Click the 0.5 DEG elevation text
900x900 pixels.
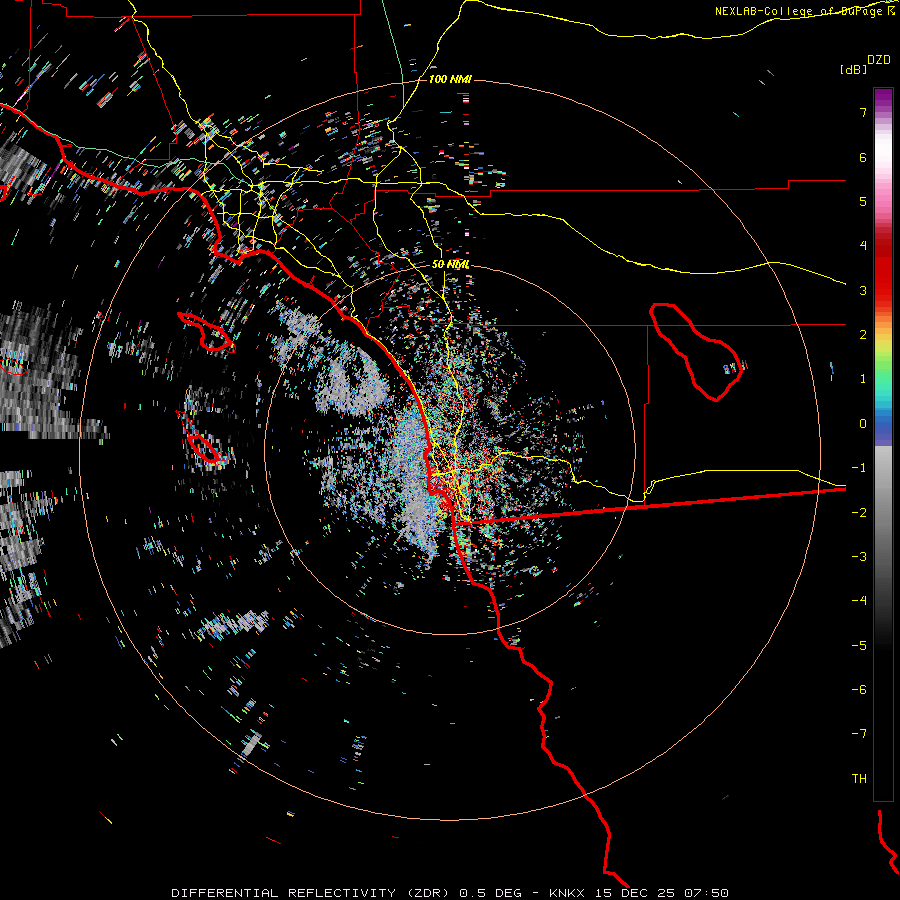click(491, 893)
